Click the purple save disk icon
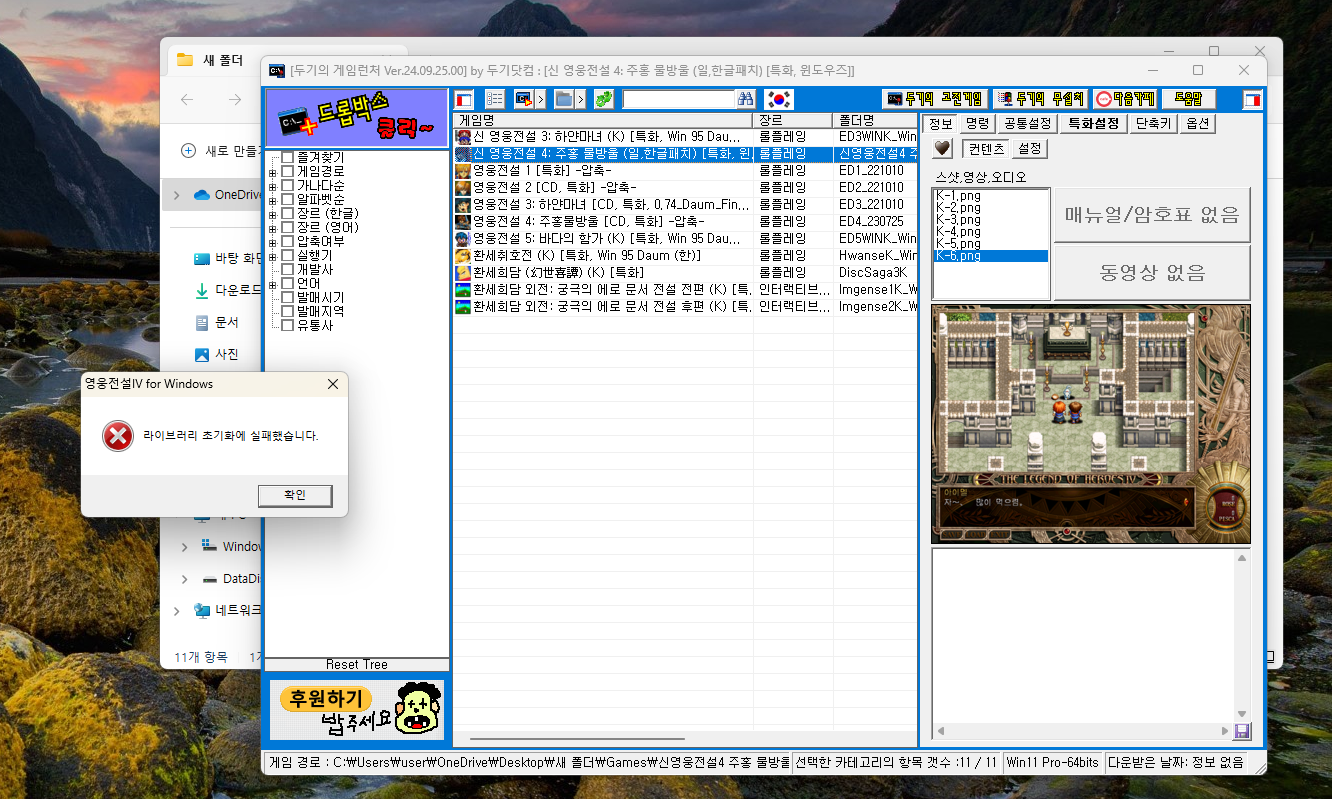The height and width of the screenshot is (799, 1332). pos(1242,731)
